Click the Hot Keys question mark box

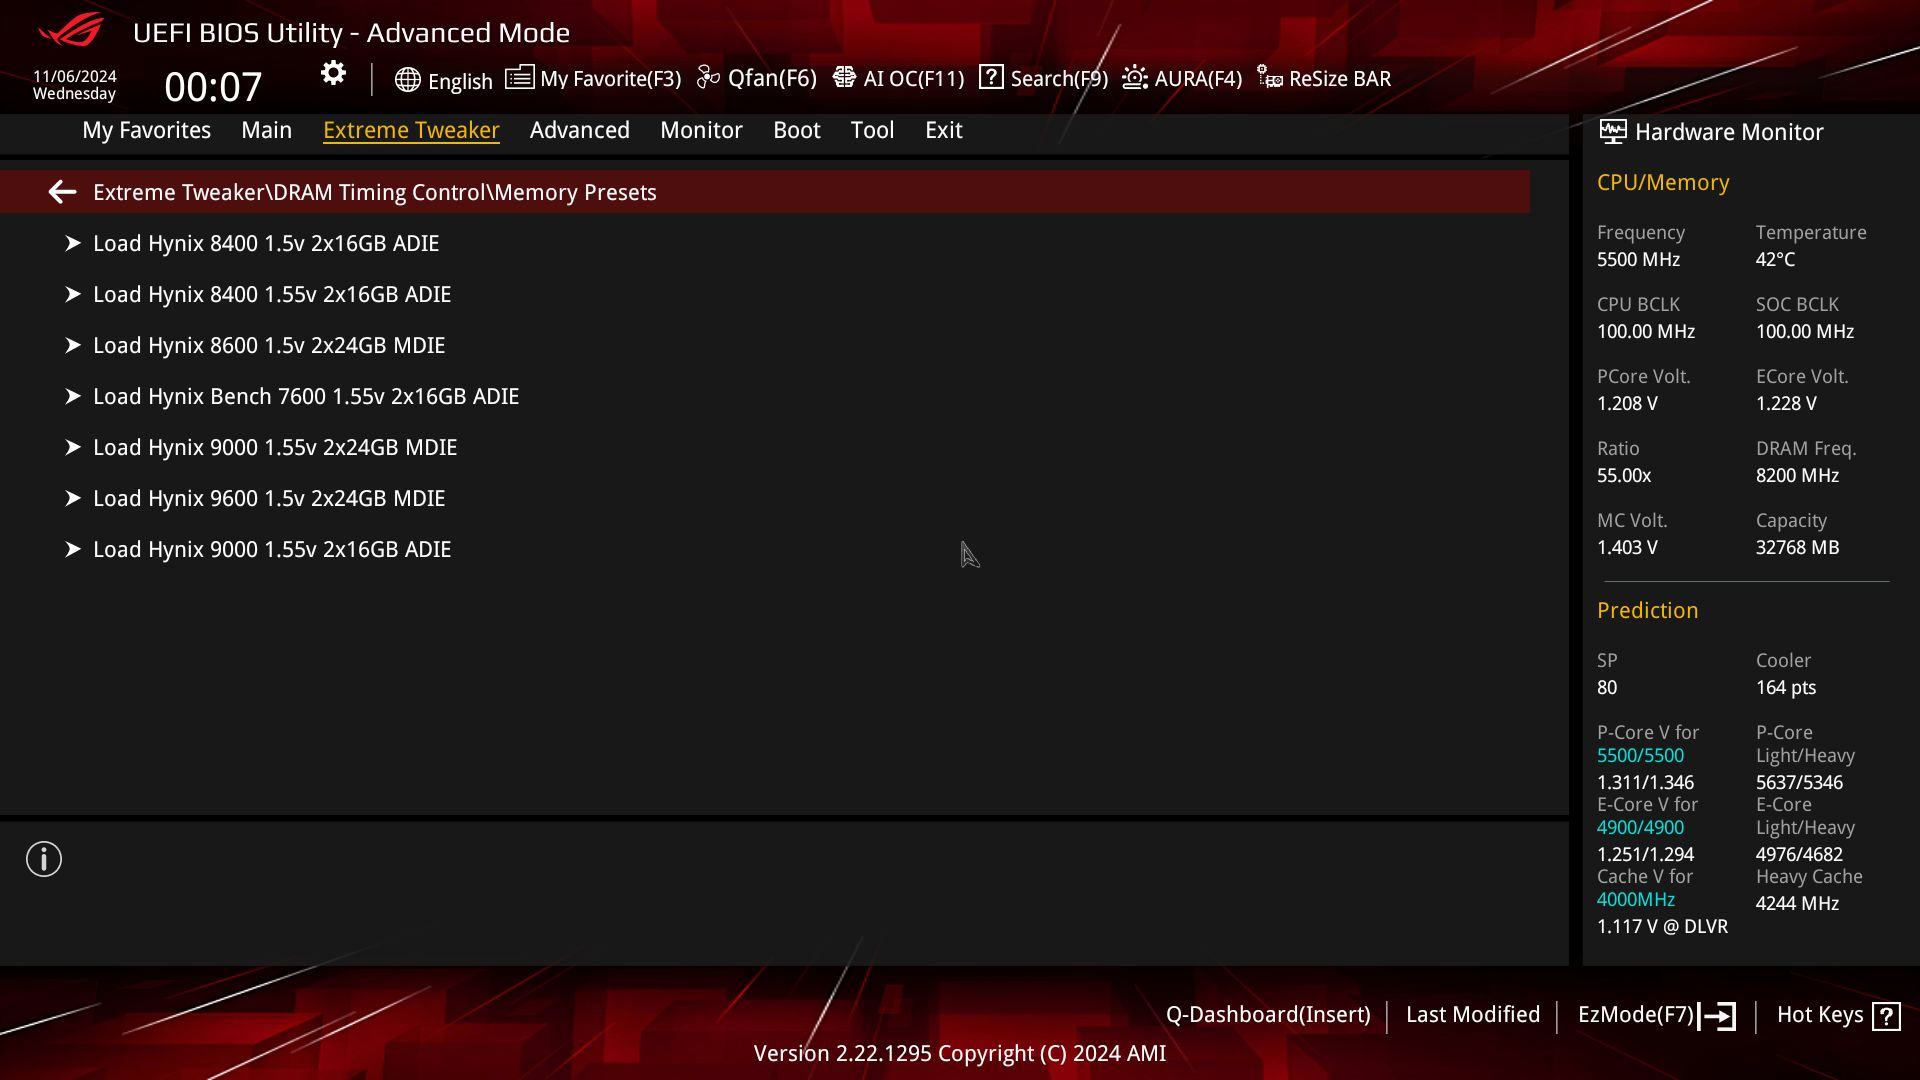(x=1886, y=1016)
